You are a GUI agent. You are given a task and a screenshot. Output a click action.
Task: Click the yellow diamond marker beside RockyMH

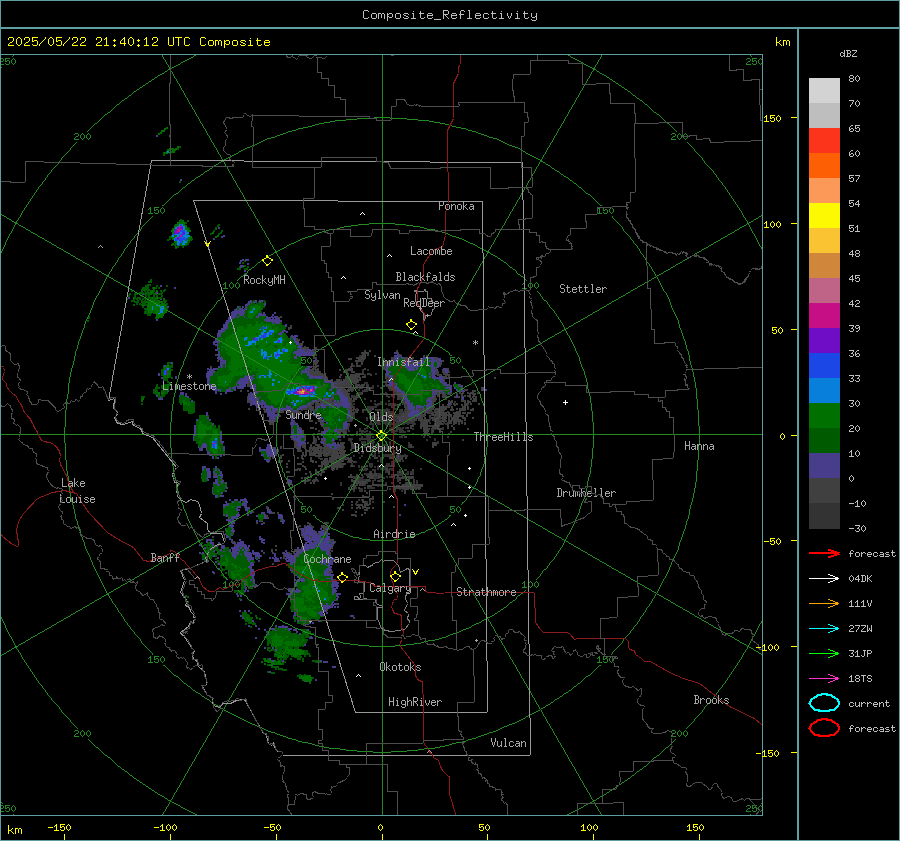267,261
